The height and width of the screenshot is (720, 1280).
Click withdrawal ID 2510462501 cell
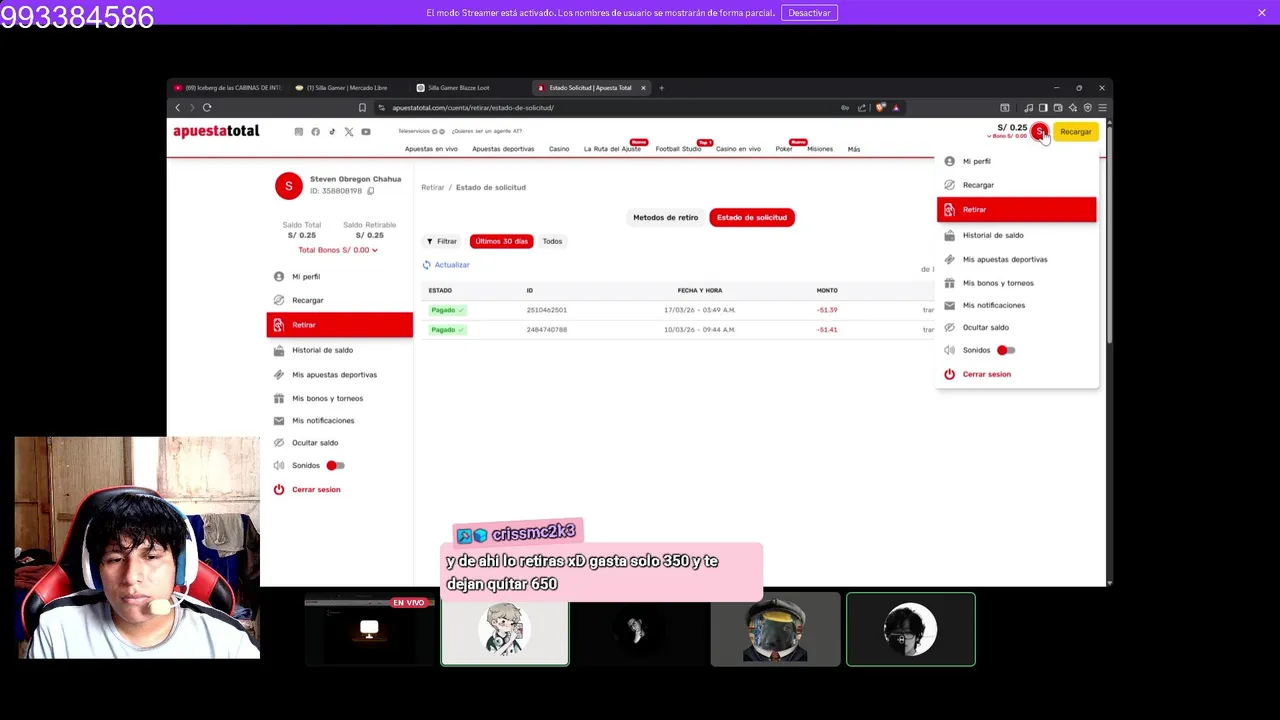pyautogui.click(x=546, y=310)
